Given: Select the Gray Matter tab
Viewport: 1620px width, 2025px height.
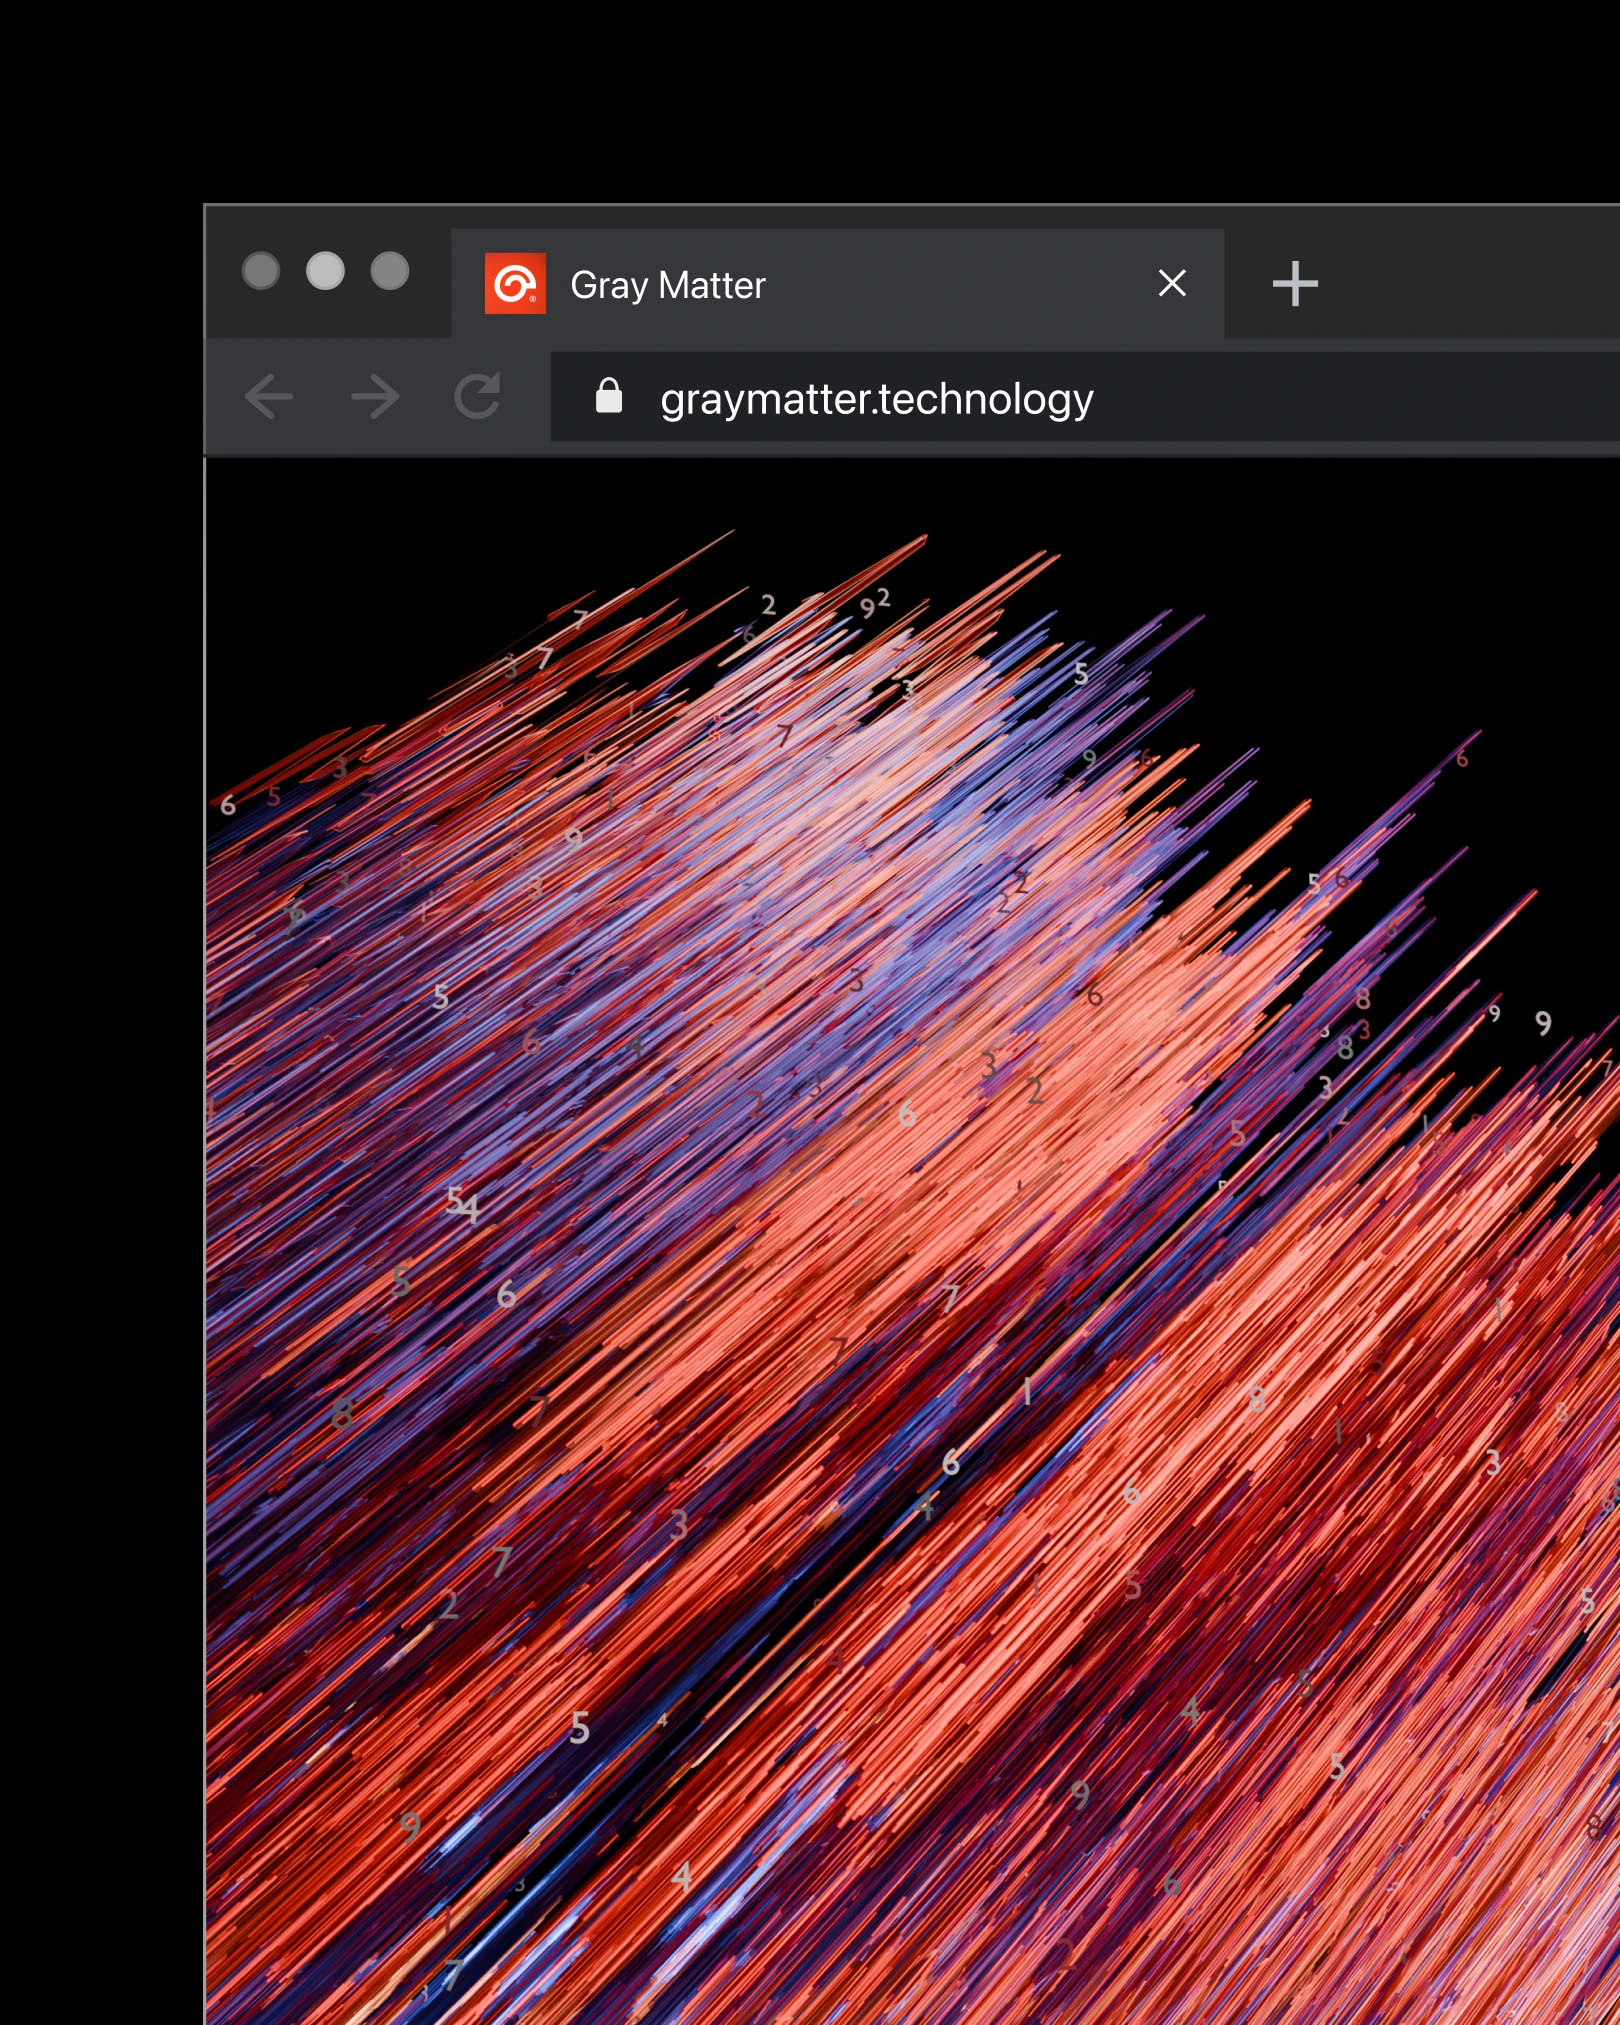Looking at the screenshot, I should [838, 284].
